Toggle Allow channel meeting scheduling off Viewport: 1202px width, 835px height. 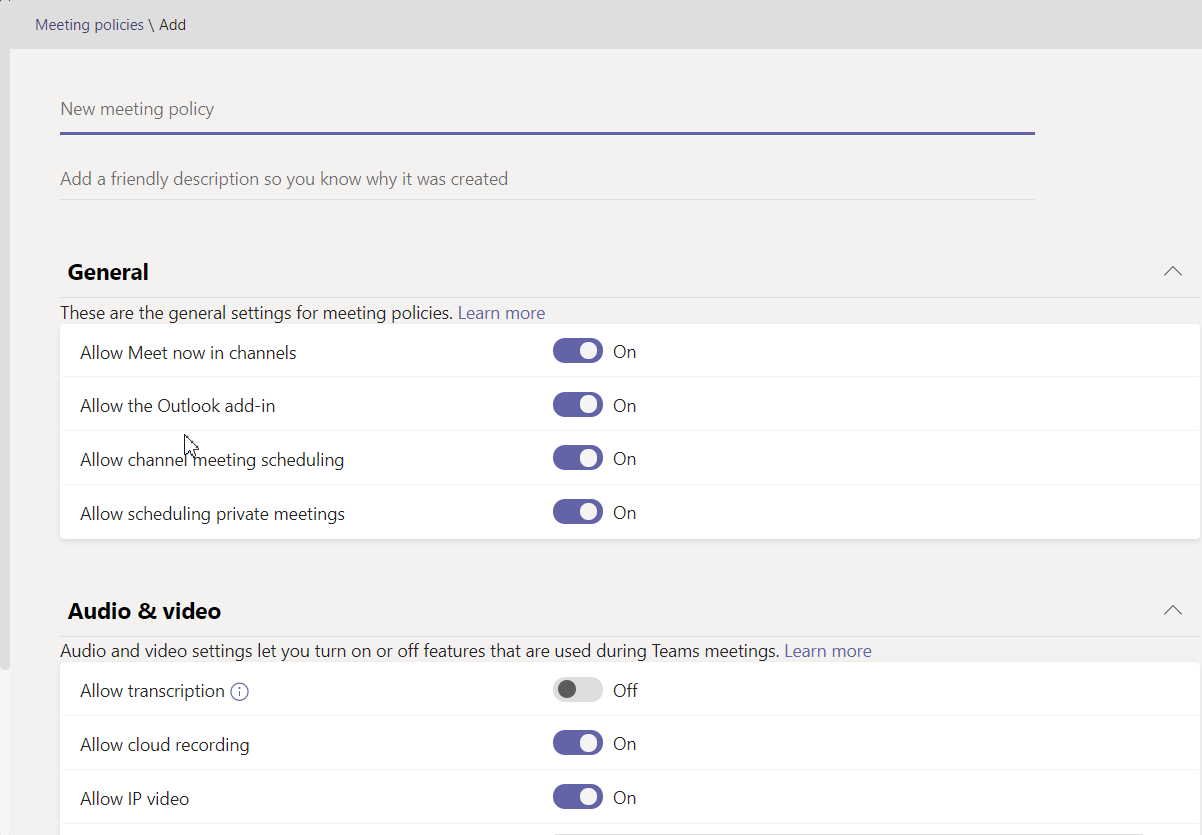pyautogui.click(x=577, y=458)
